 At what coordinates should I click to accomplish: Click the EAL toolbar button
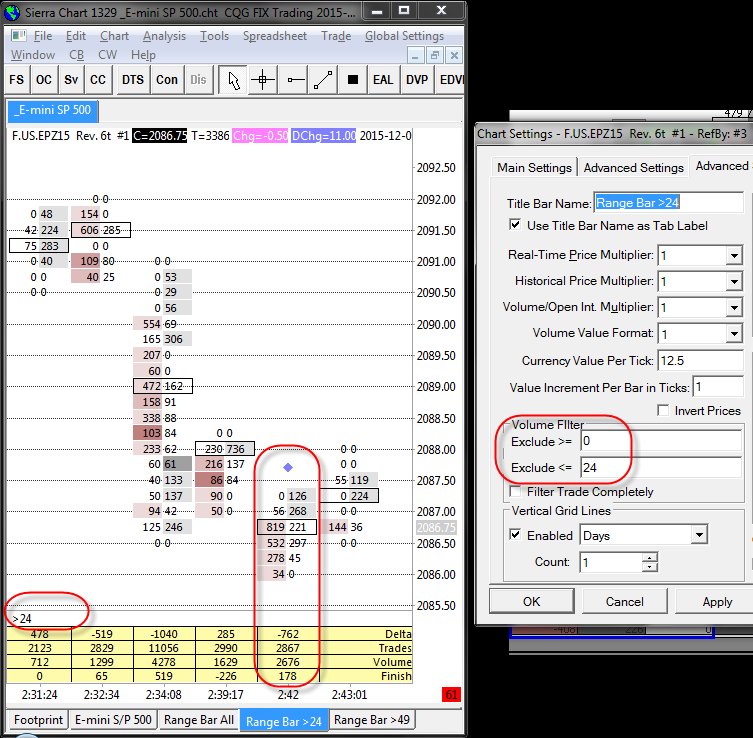coord(383,80)
